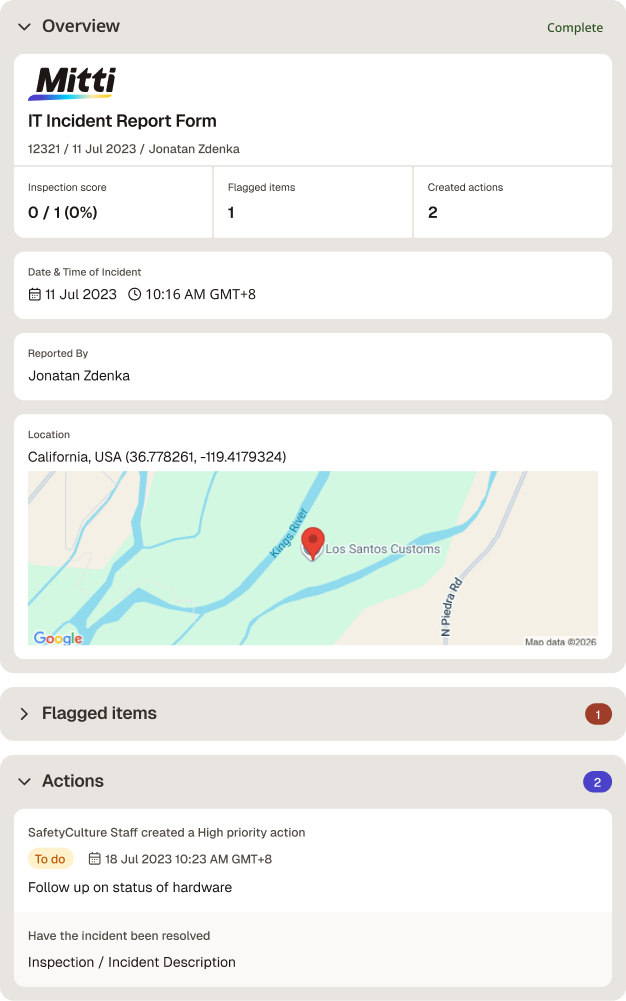Click the Mitti logo
Image resolution: width=626 pixels, height=1001 pixels.
point(72,84)
